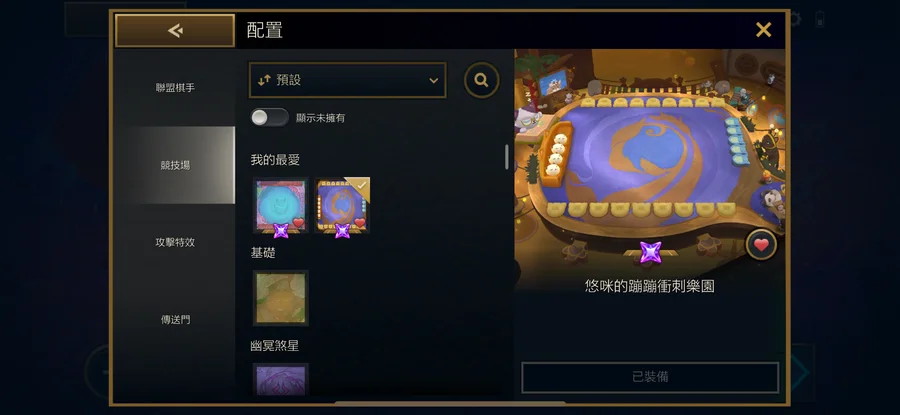
Task: Click the 已裝備 button
Action: point(650,377)
